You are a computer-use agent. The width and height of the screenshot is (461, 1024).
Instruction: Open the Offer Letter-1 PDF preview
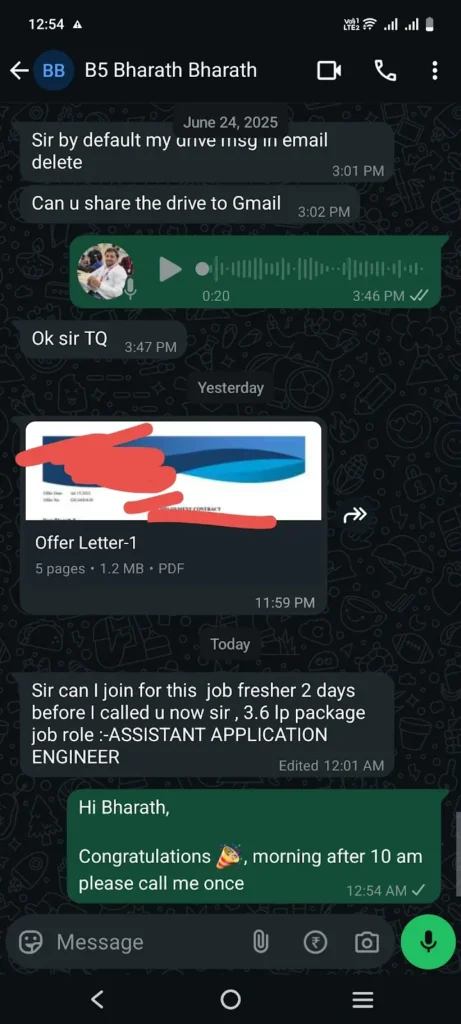coord(173,471)
